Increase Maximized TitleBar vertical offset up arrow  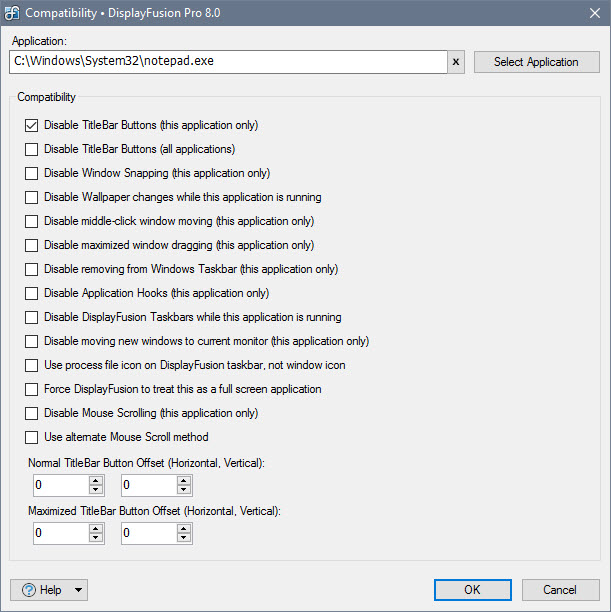point(183,528)
